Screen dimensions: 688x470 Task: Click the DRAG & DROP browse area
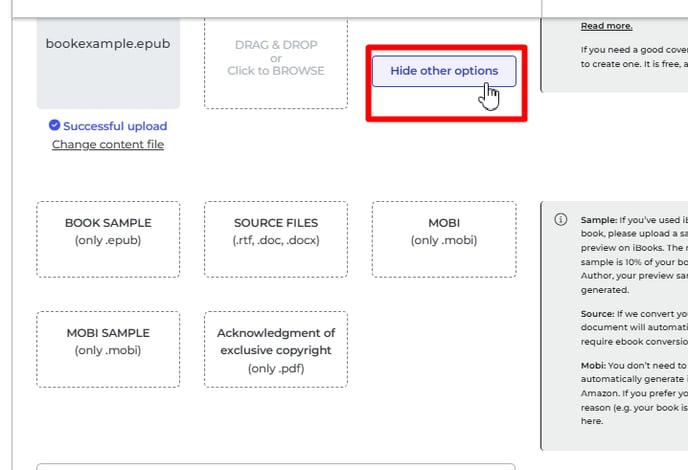276,63
